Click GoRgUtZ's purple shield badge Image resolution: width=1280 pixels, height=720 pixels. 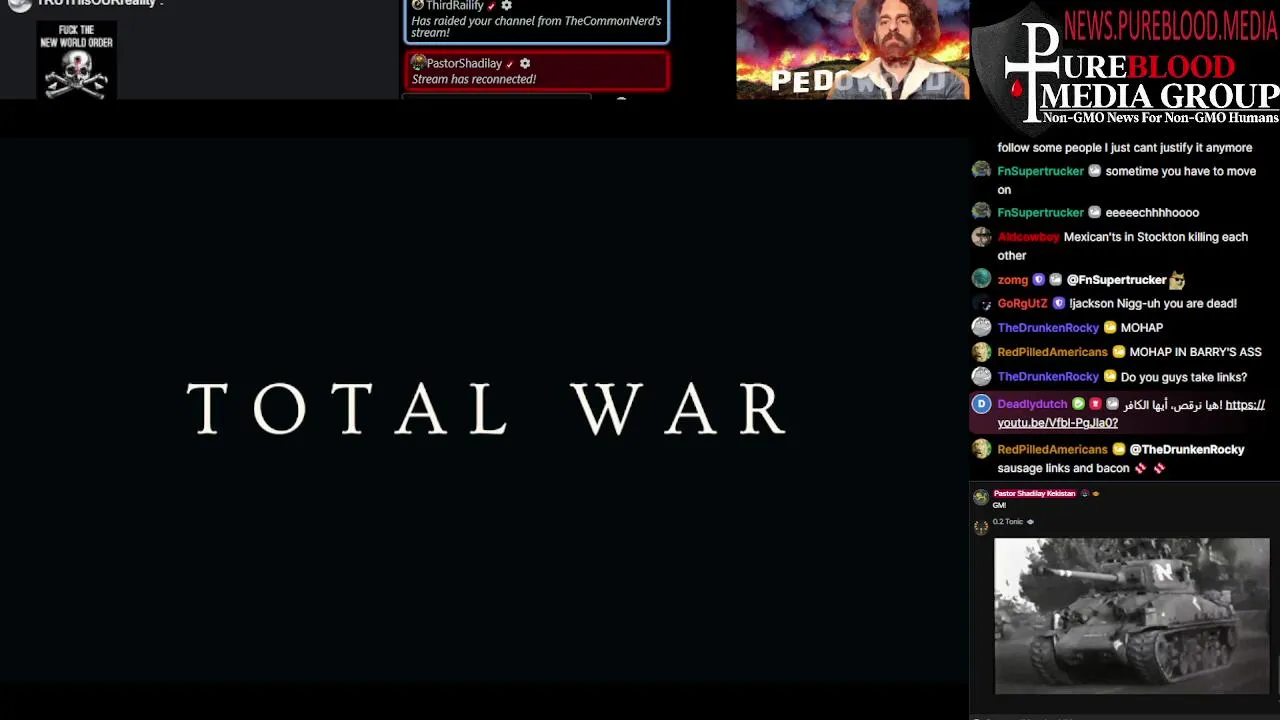pyautogui.click(x=1058, y=303)
